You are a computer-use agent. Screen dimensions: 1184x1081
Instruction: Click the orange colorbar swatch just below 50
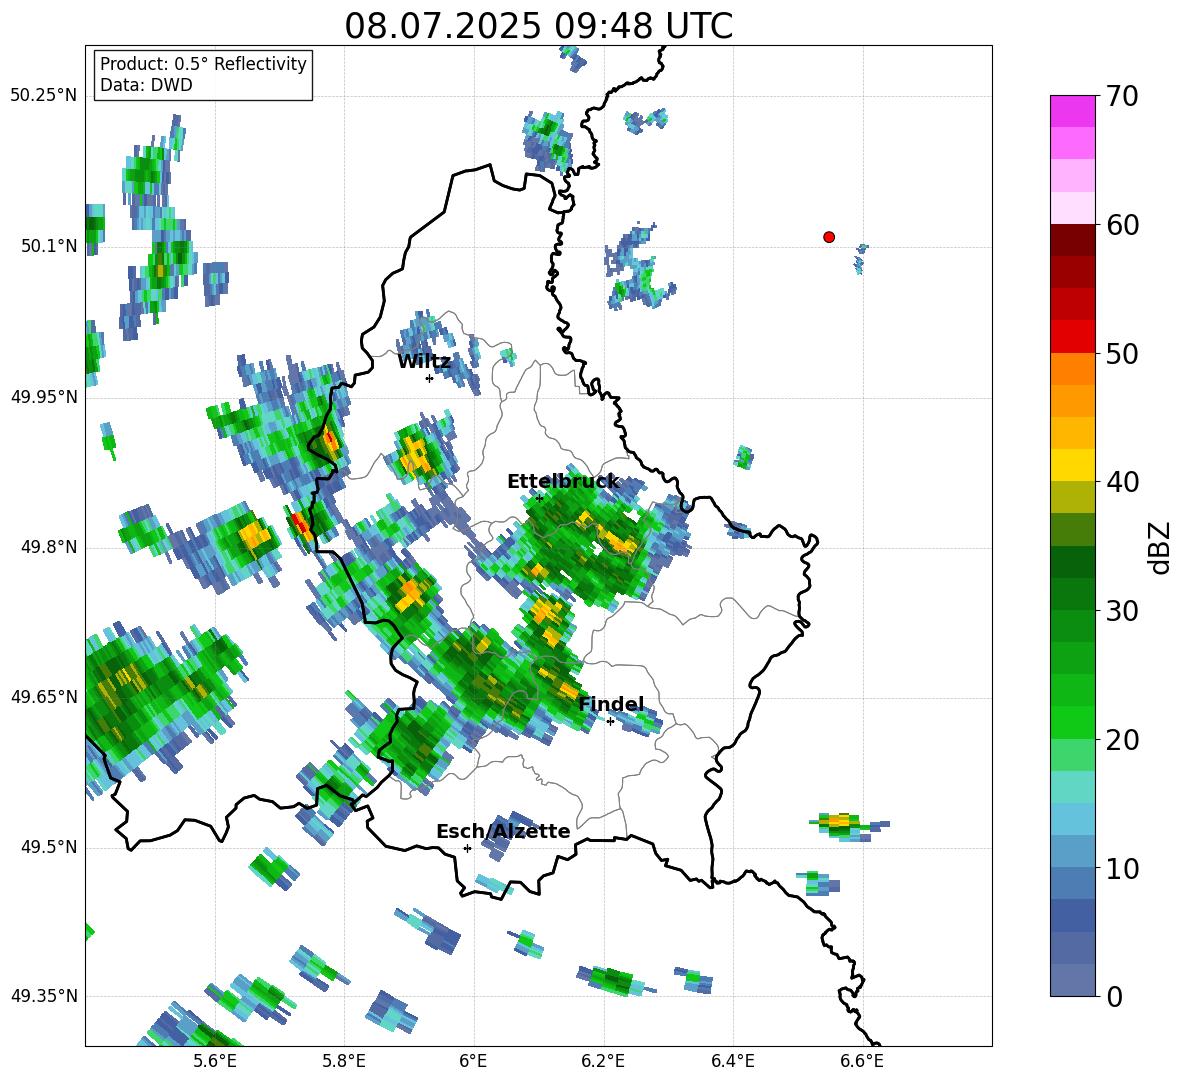pos(1072,368)
